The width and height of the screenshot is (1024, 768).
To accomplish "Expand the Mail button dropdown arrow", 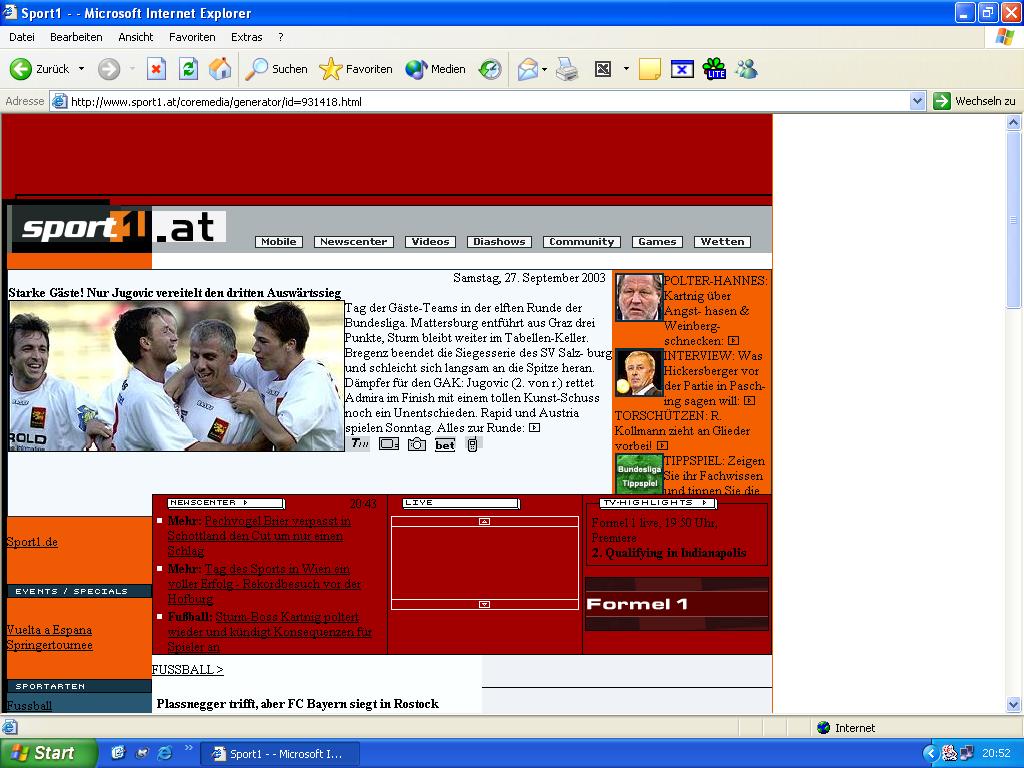I will [544, 69].
